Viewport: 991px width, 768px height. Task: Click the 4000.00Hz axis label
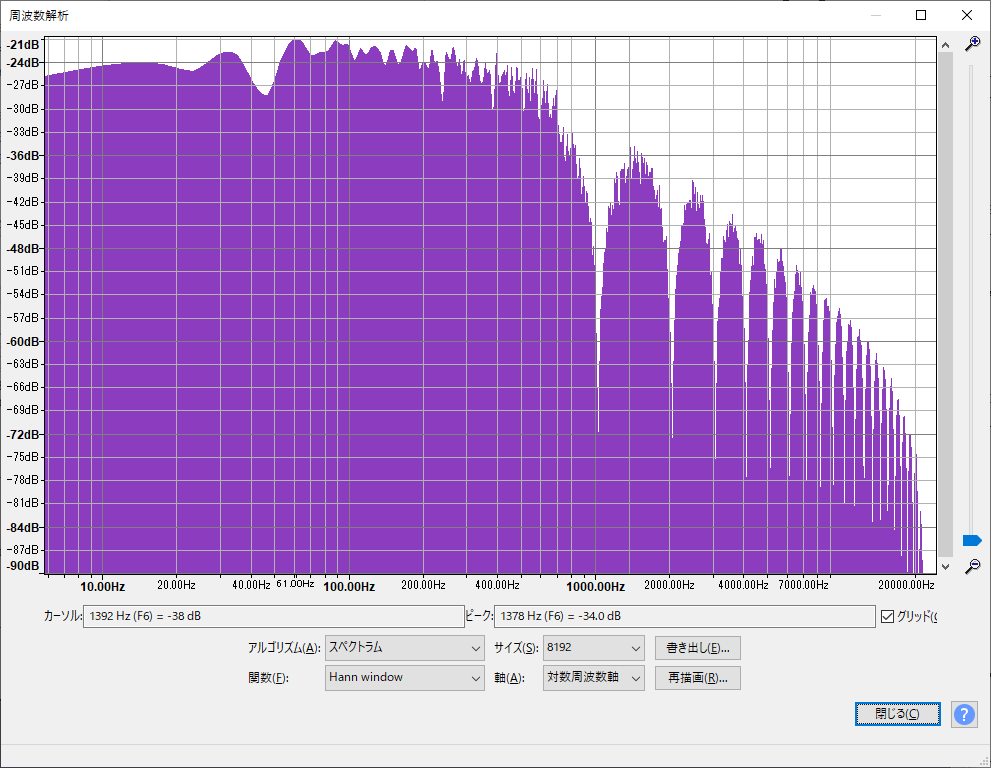coord(743,585)
